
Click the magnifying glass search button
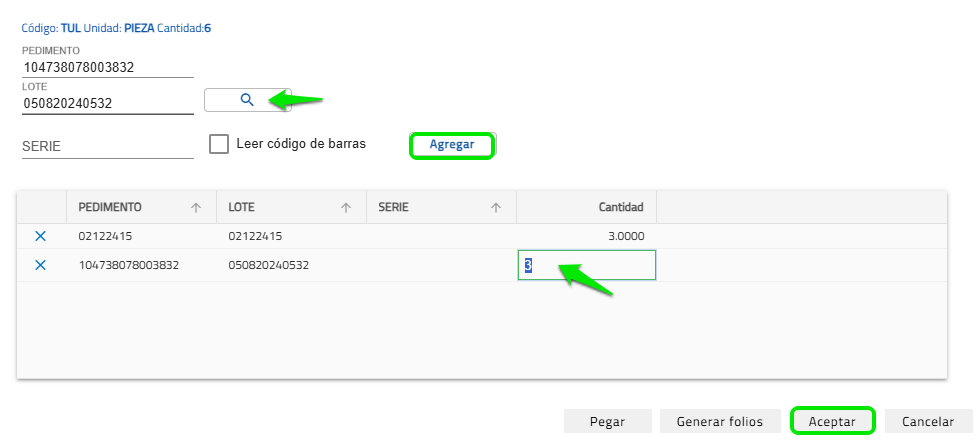pyautogui.click(x=247, y=99)
